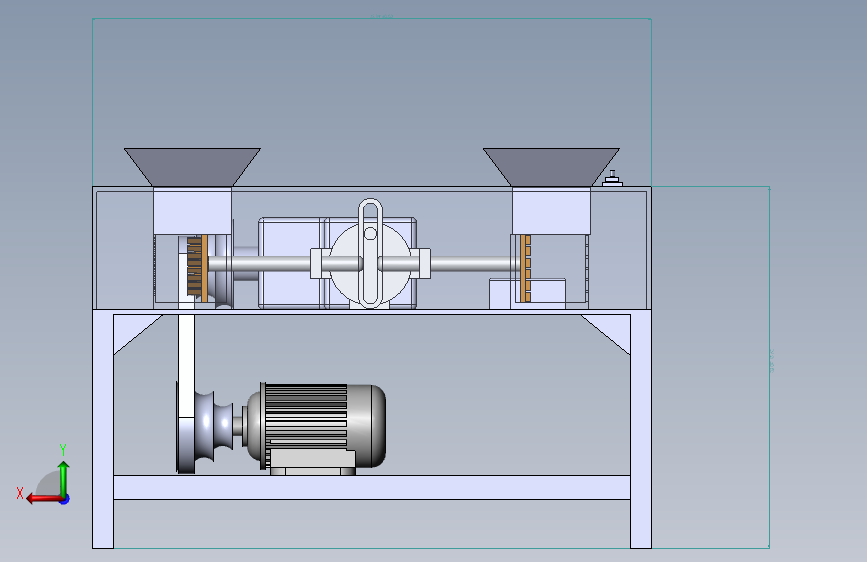
Task: Select the left hopper's rectangular chute
Action: (192, 211)
